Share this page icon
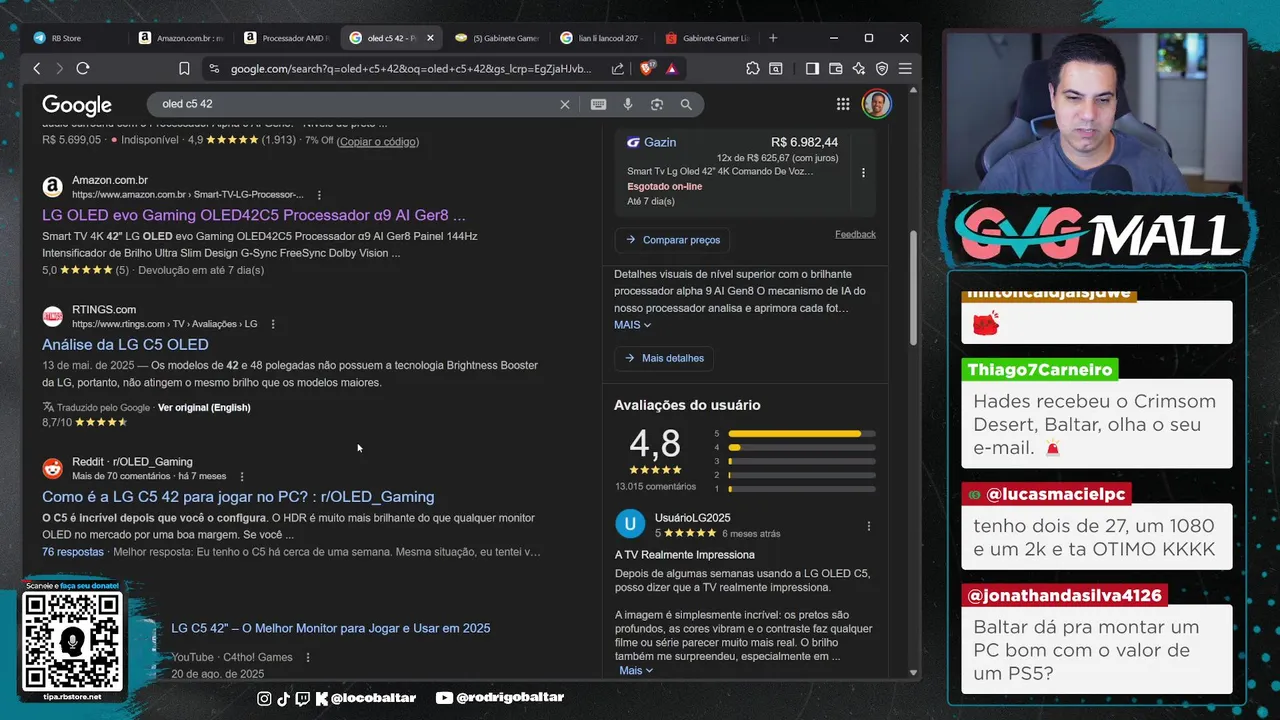 click(x=618, y=69)
